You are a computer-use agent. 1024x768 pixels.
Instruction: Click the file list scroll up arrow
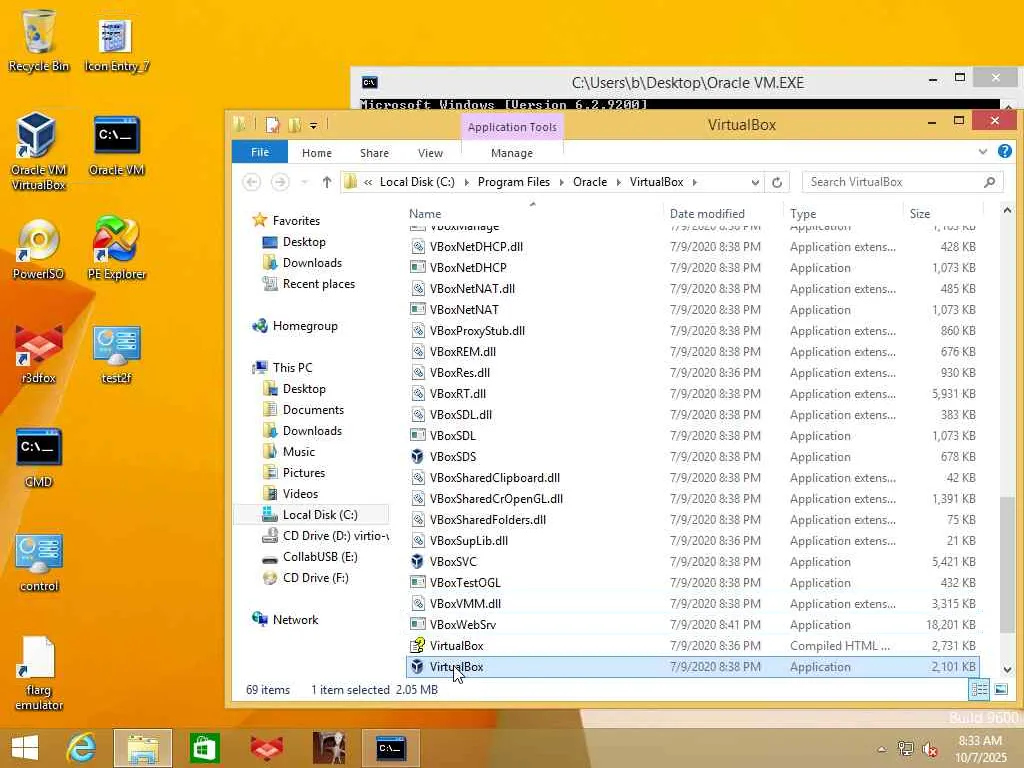click(1007, 210)
